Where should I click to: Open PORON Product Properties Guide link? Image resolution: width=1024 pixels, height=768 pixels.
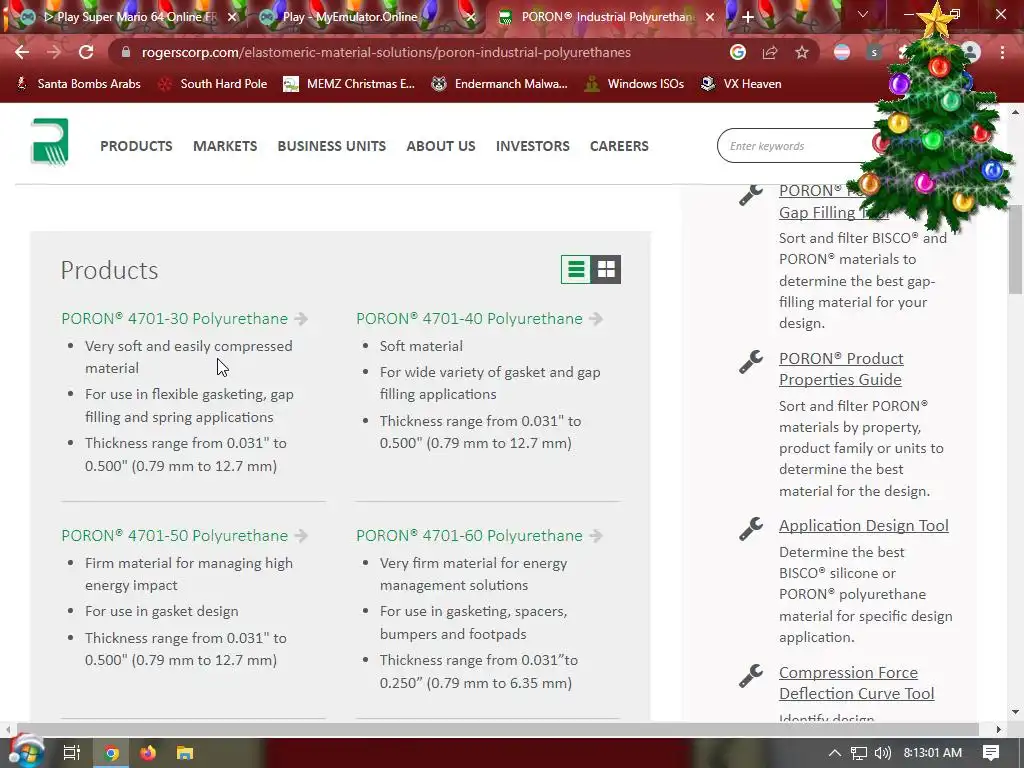[x=841, y=369]
